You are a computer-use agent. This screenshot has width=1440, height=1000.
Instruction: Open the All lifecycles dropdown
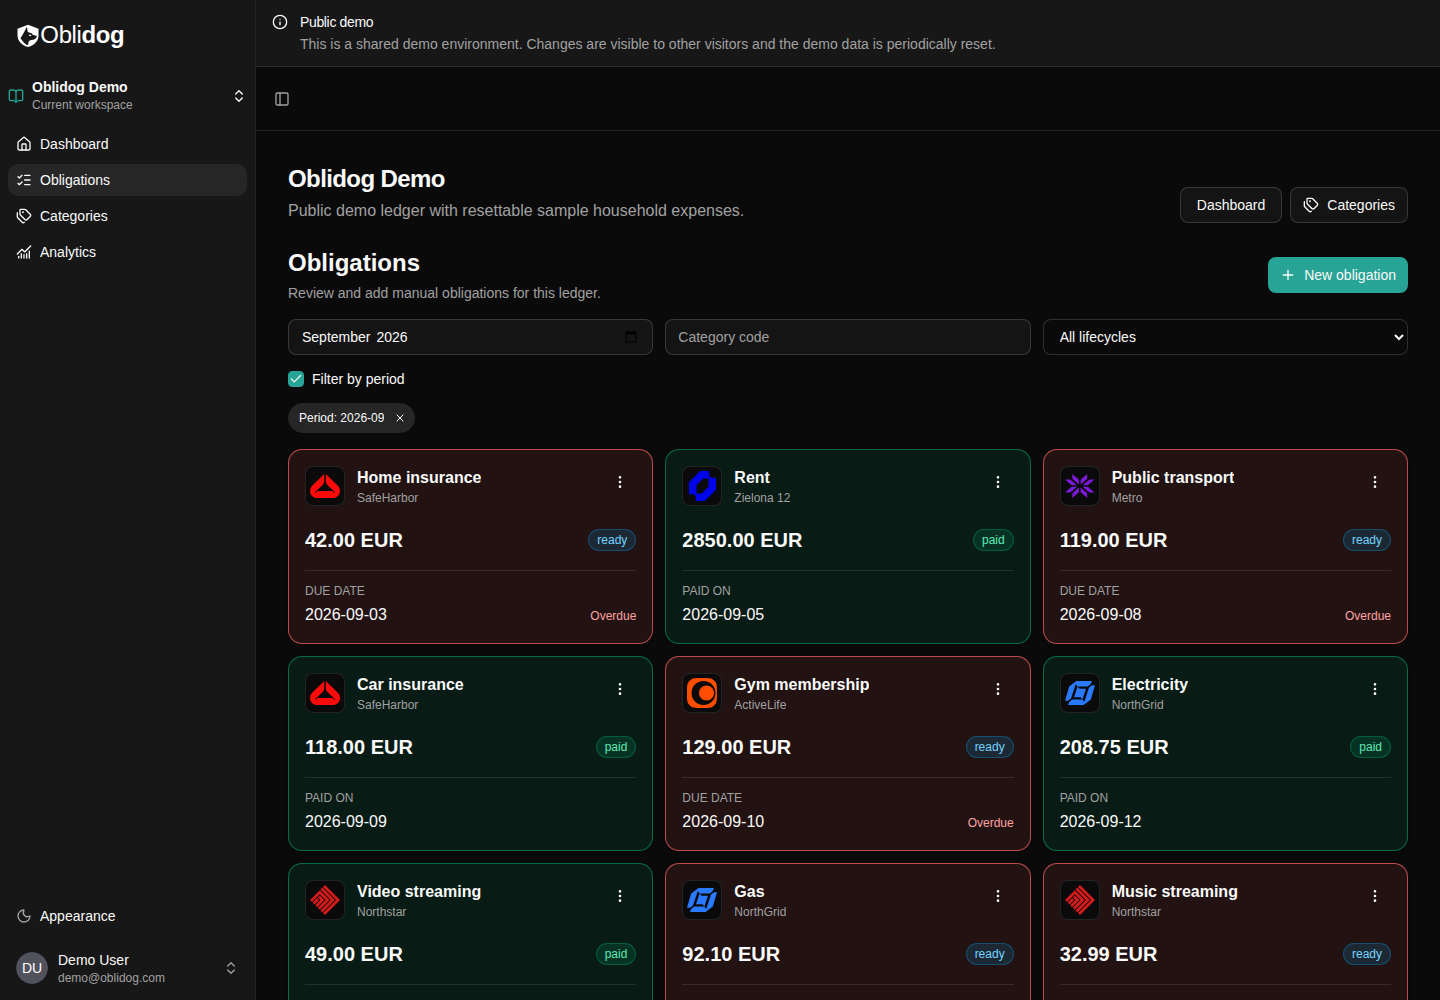[x=1225, y=337]
